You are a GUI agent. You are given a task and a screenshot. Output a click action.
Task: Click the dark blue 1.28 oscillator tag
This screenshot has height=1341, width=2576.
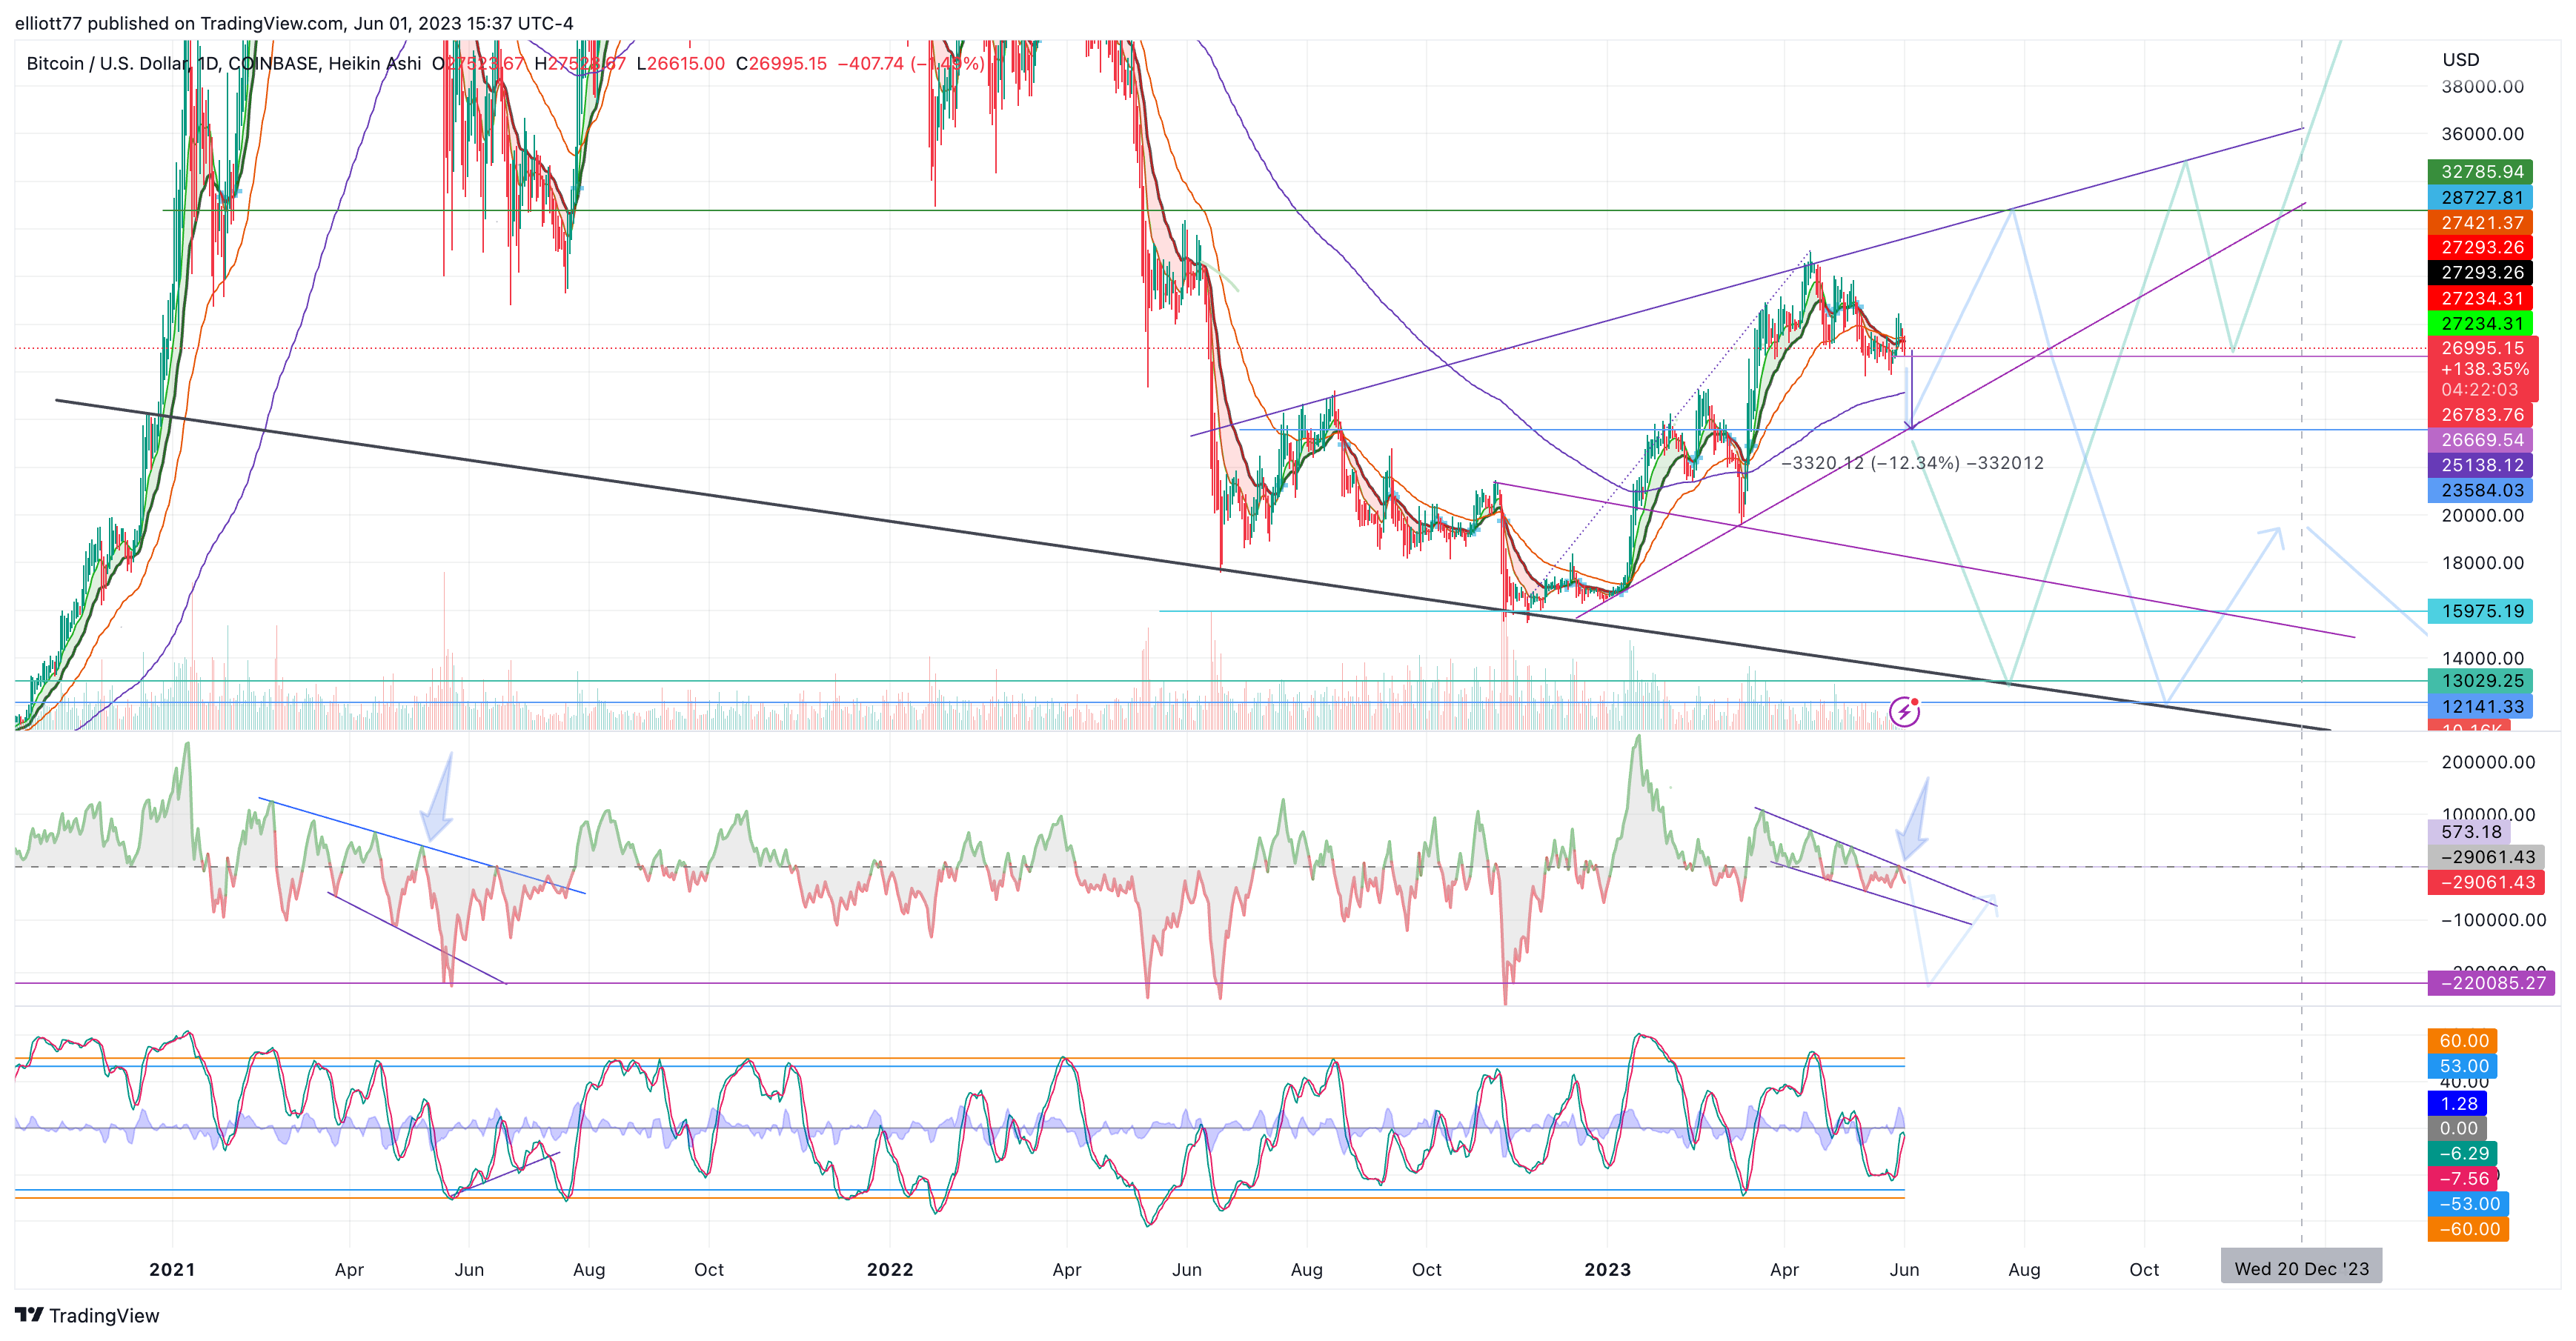tap(2457, 1104)
